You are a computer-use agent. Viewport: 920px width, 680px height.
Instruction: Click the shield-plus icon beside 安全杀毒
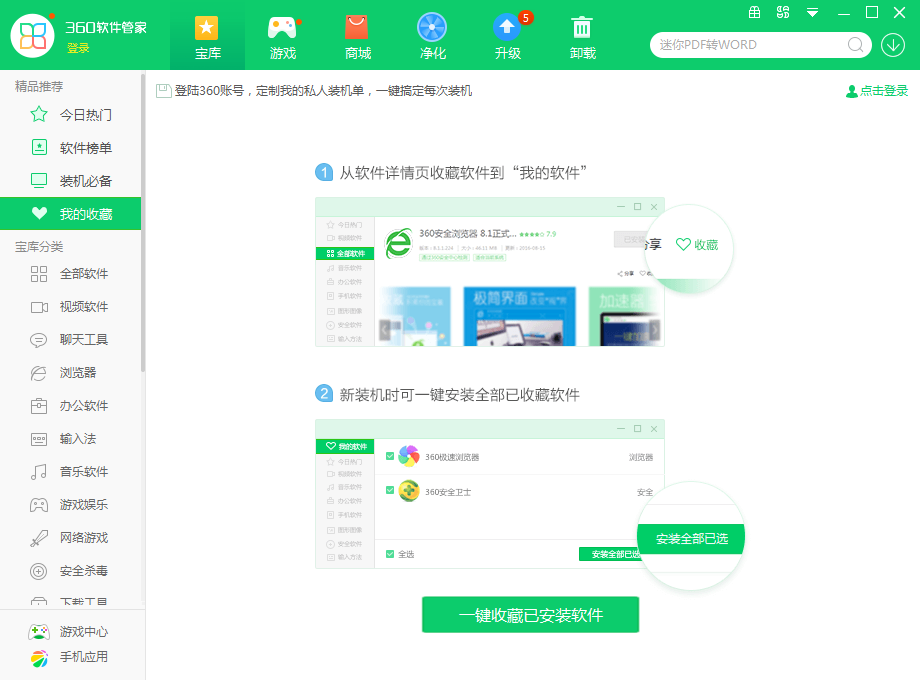pos(39,571)
